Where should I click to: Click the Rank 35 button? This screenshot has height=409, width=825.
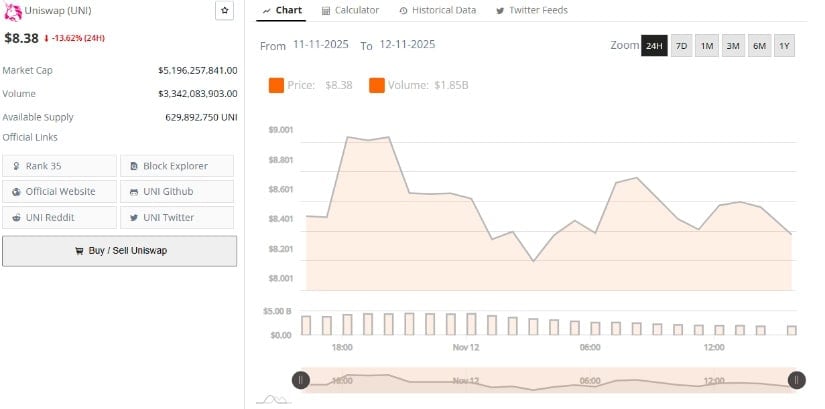(59, 166)
